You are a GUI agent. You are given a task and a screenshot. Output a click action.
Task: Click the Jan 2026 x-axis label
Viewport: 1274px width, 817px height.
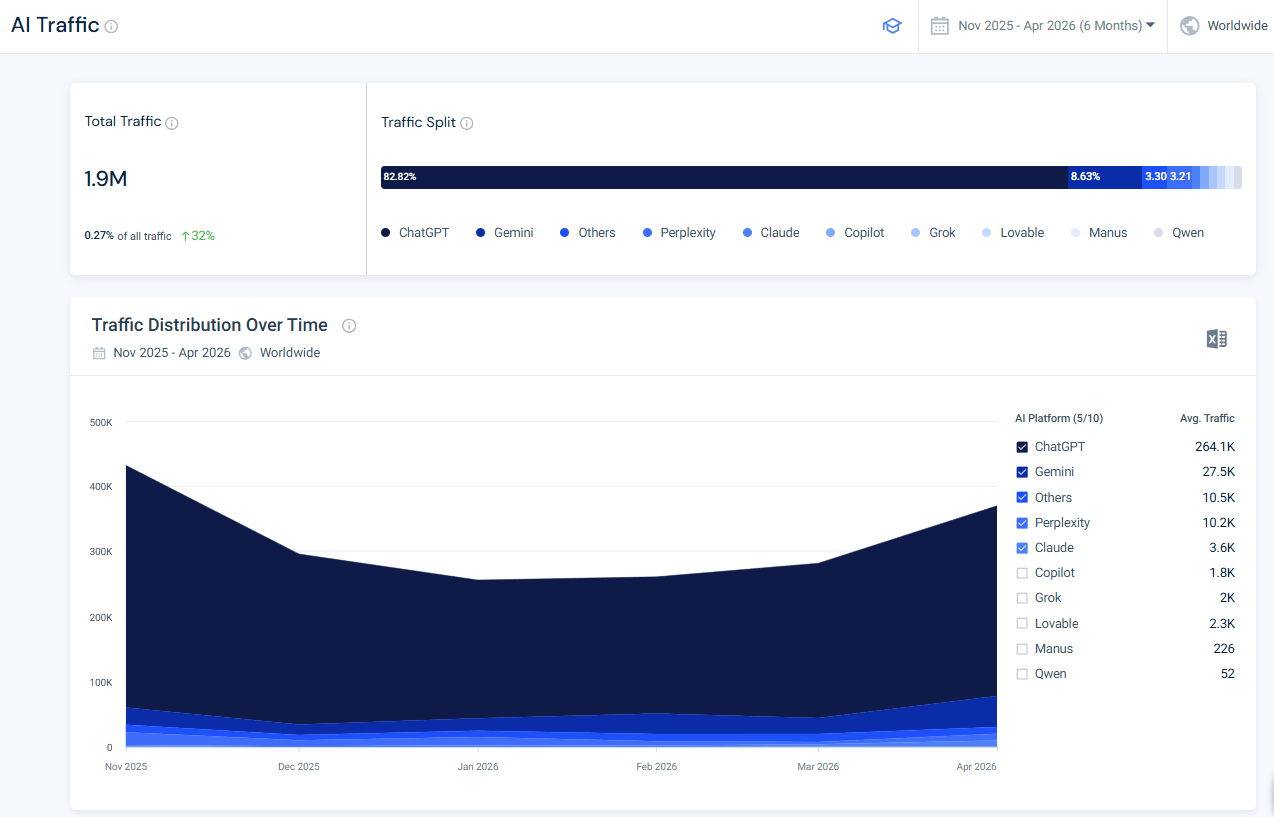point(478,767)
